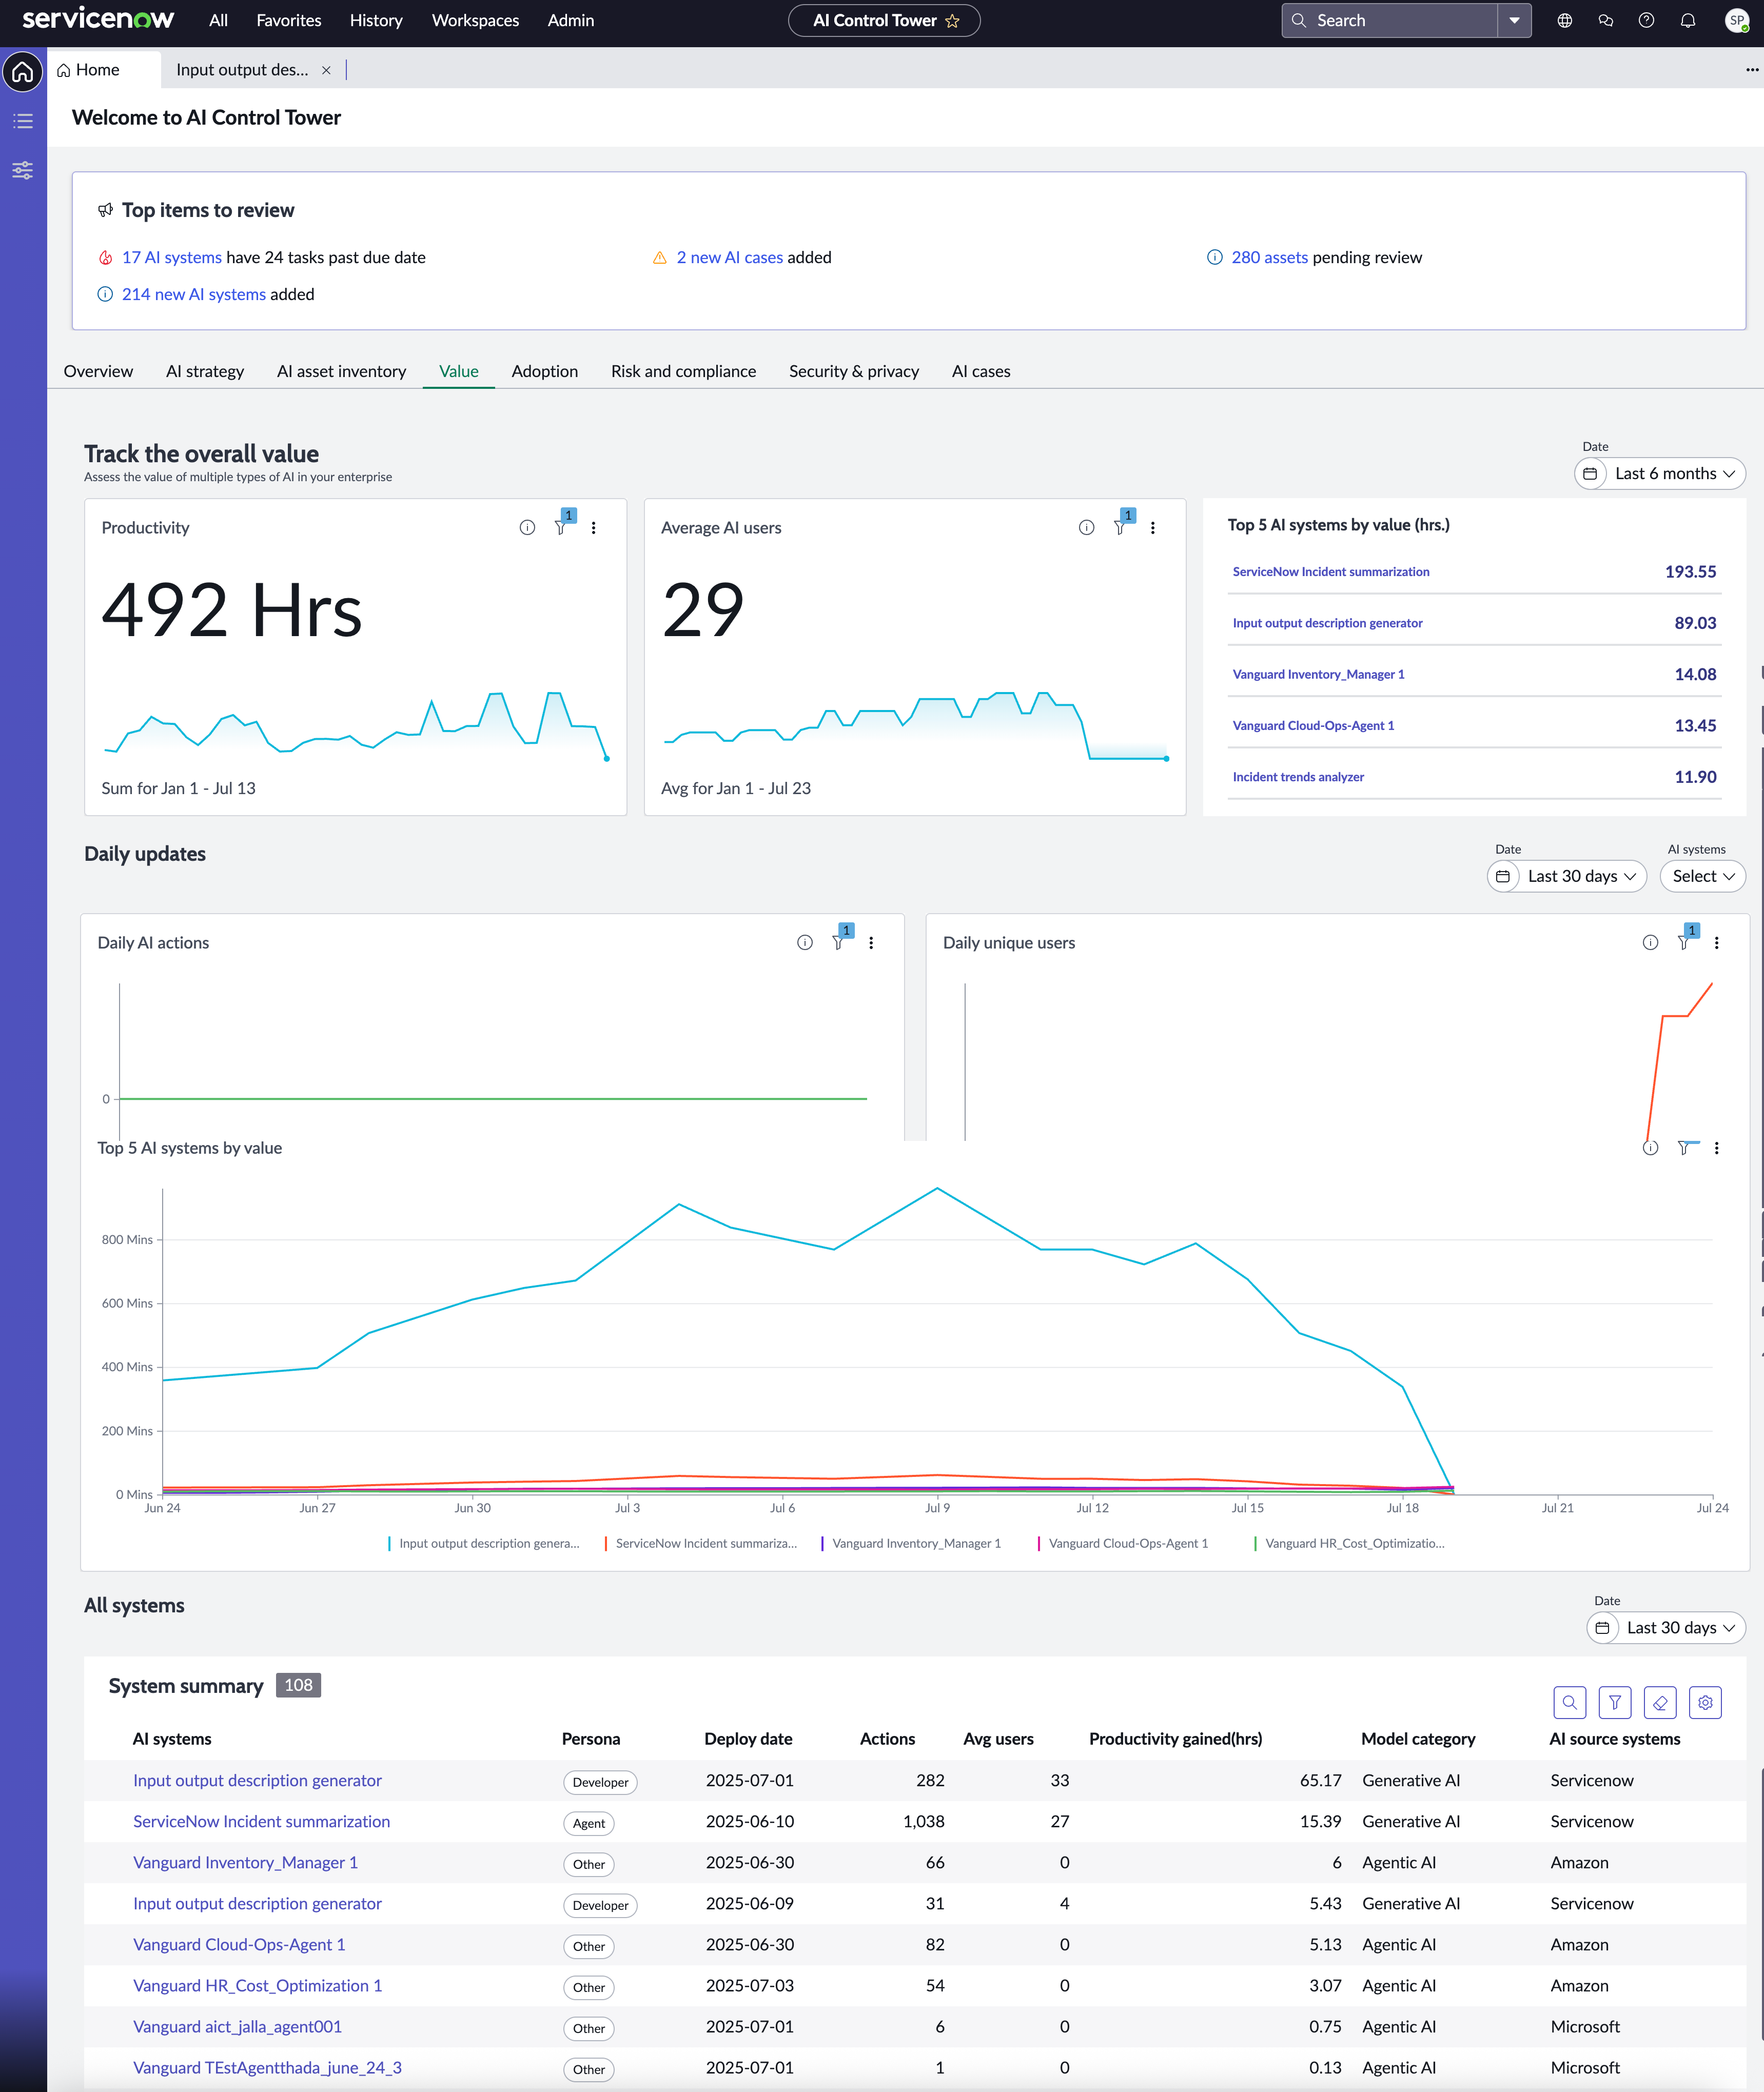Expand the search scope dropdown arrow

pyautogui.click(x=1514, y=20)
